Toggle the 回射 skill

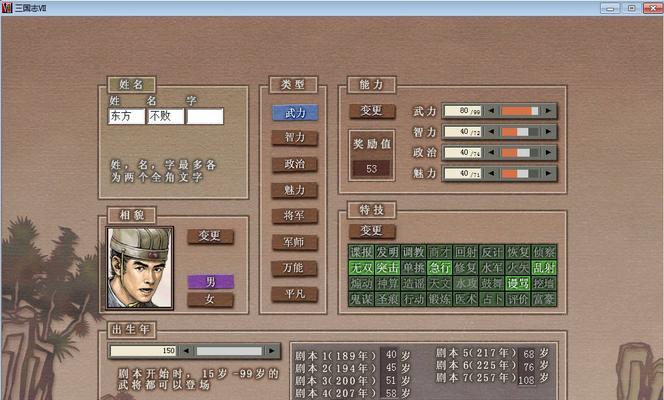click(466, 252)
